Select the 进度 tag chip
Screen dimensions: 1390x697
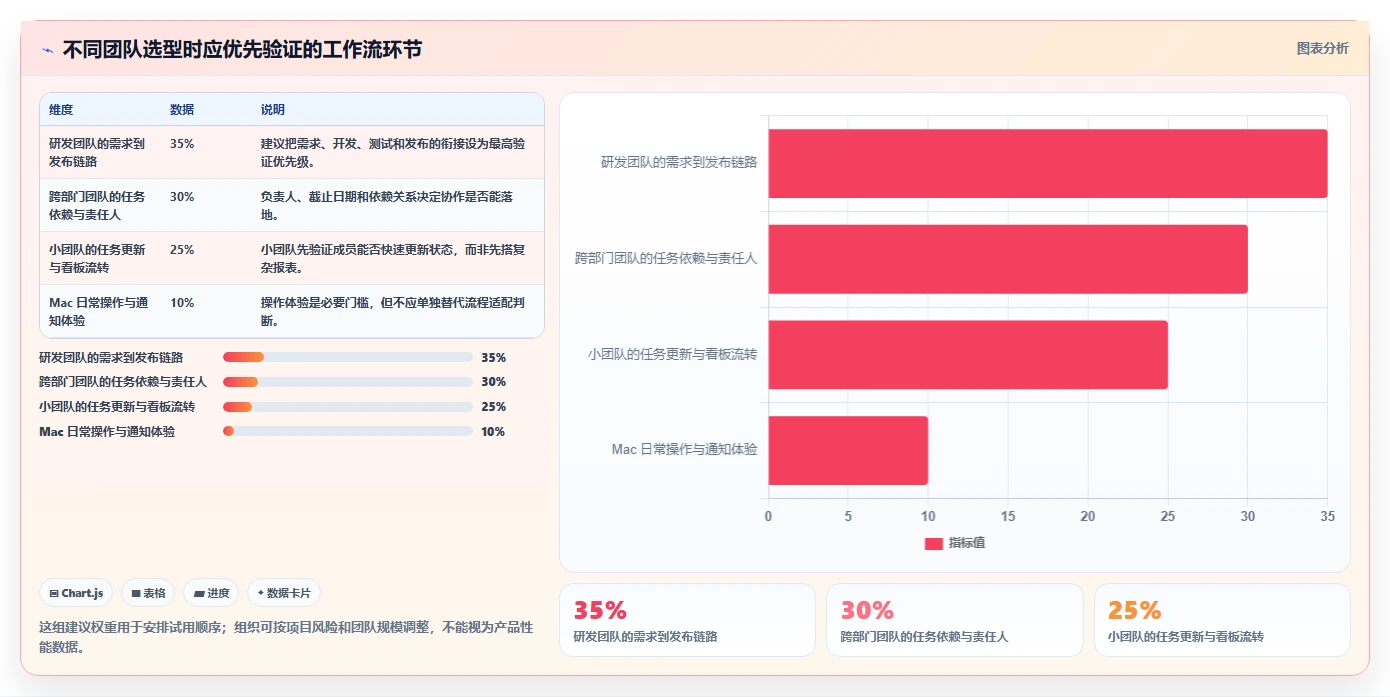click(211, 593)
